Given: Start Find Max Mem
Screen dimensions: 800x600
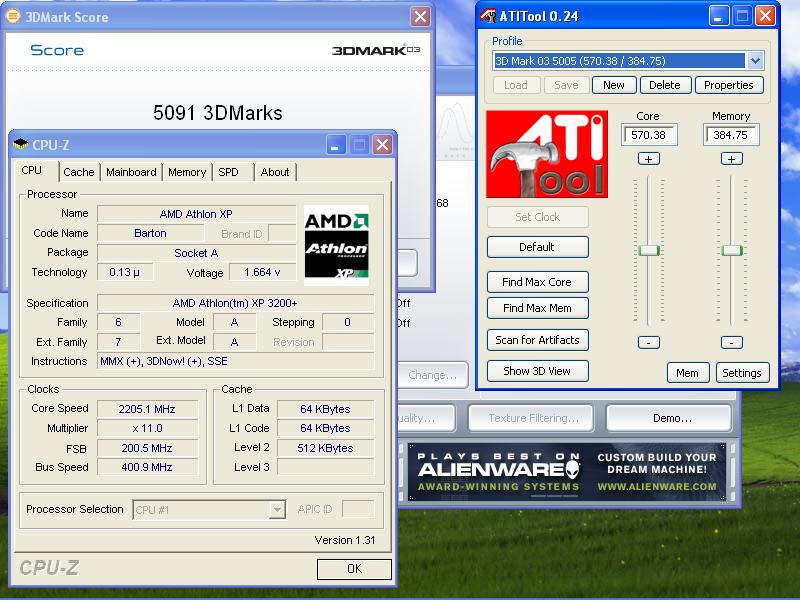Looking at the screenshot, I should click(x=537, y=308).
